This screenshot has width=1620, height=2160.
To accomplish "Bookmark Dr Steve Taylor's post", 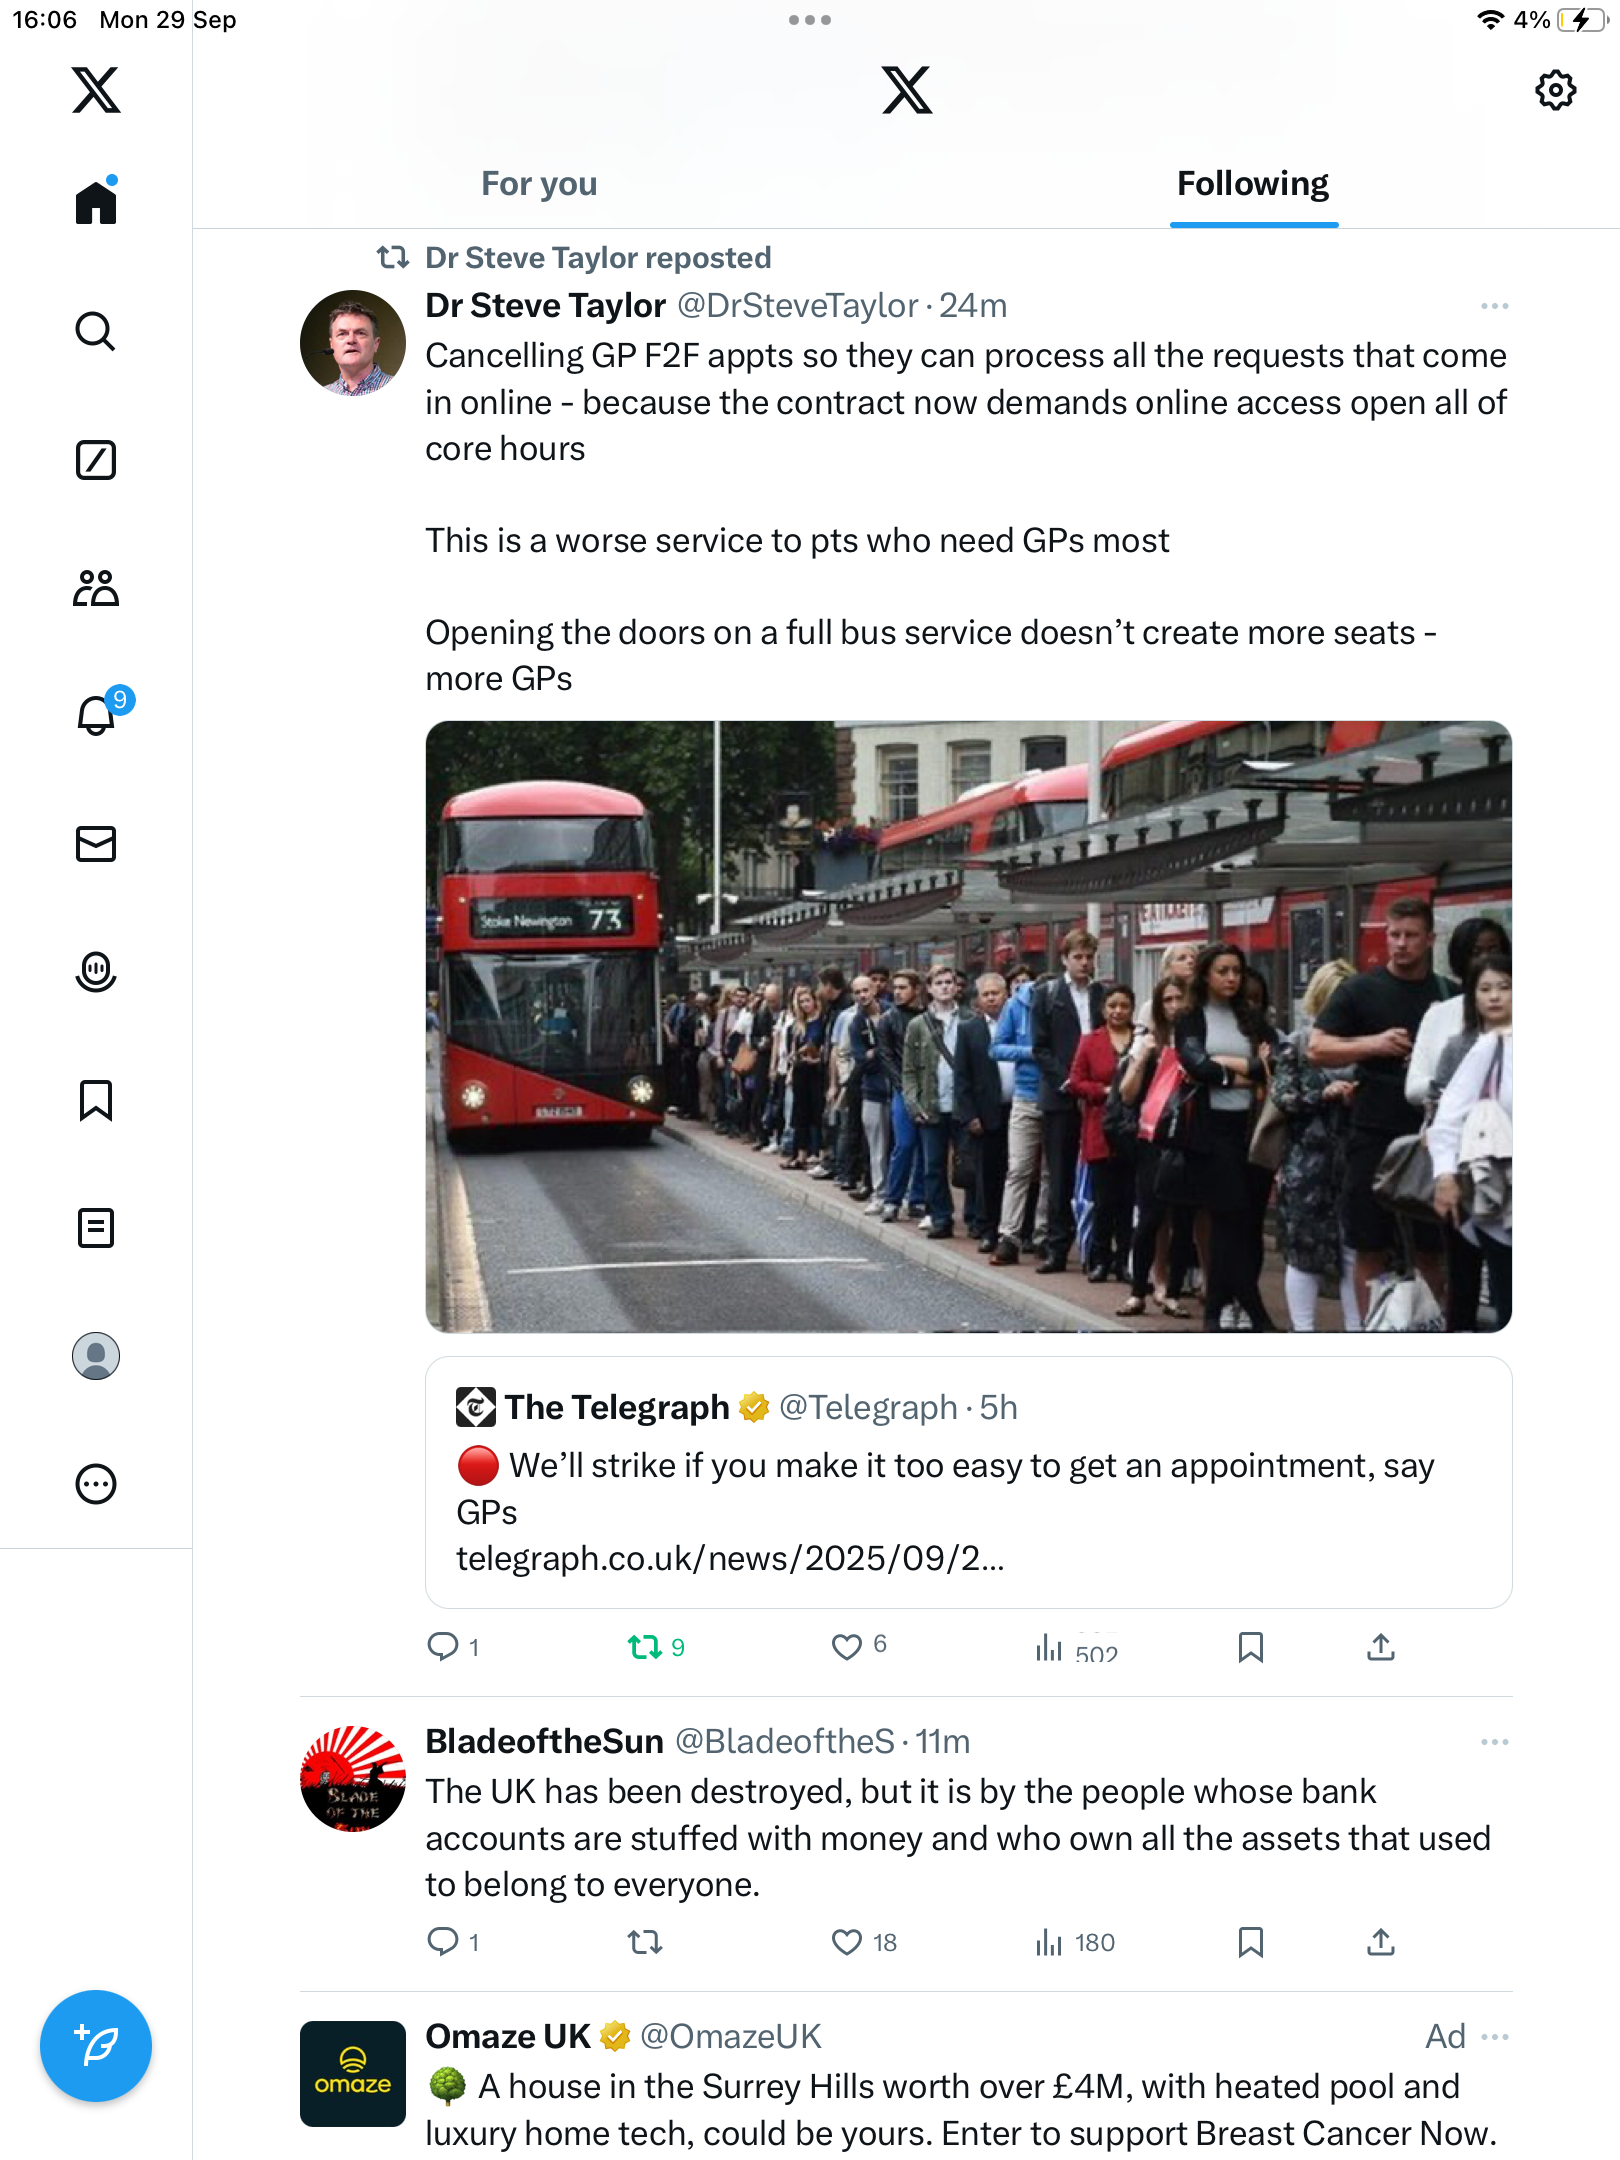I will pos(1250,1646).
